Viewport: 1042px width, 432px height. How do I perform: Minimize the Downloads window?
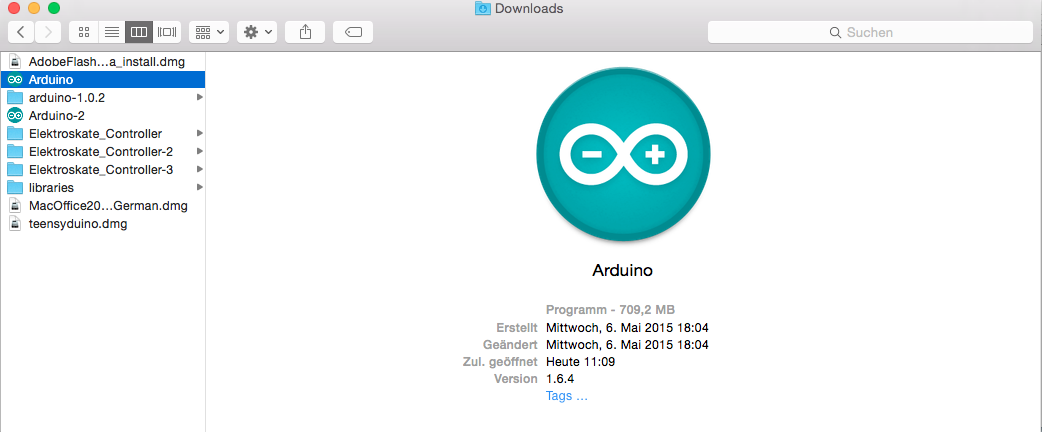[33, 9]
